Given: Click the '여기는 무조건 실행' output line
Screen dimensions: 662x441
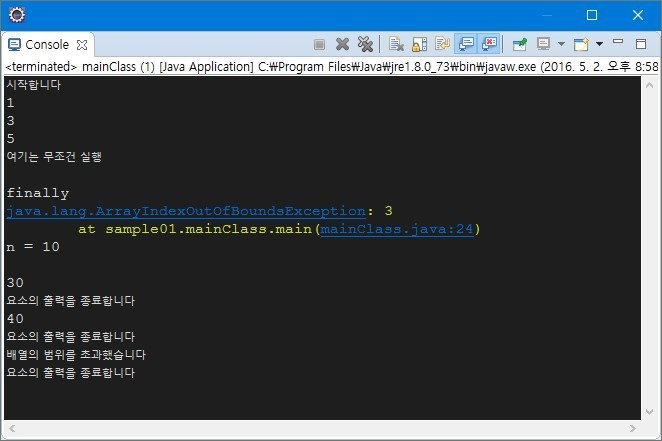Looking at the screenshot, I should coord(54,157).
